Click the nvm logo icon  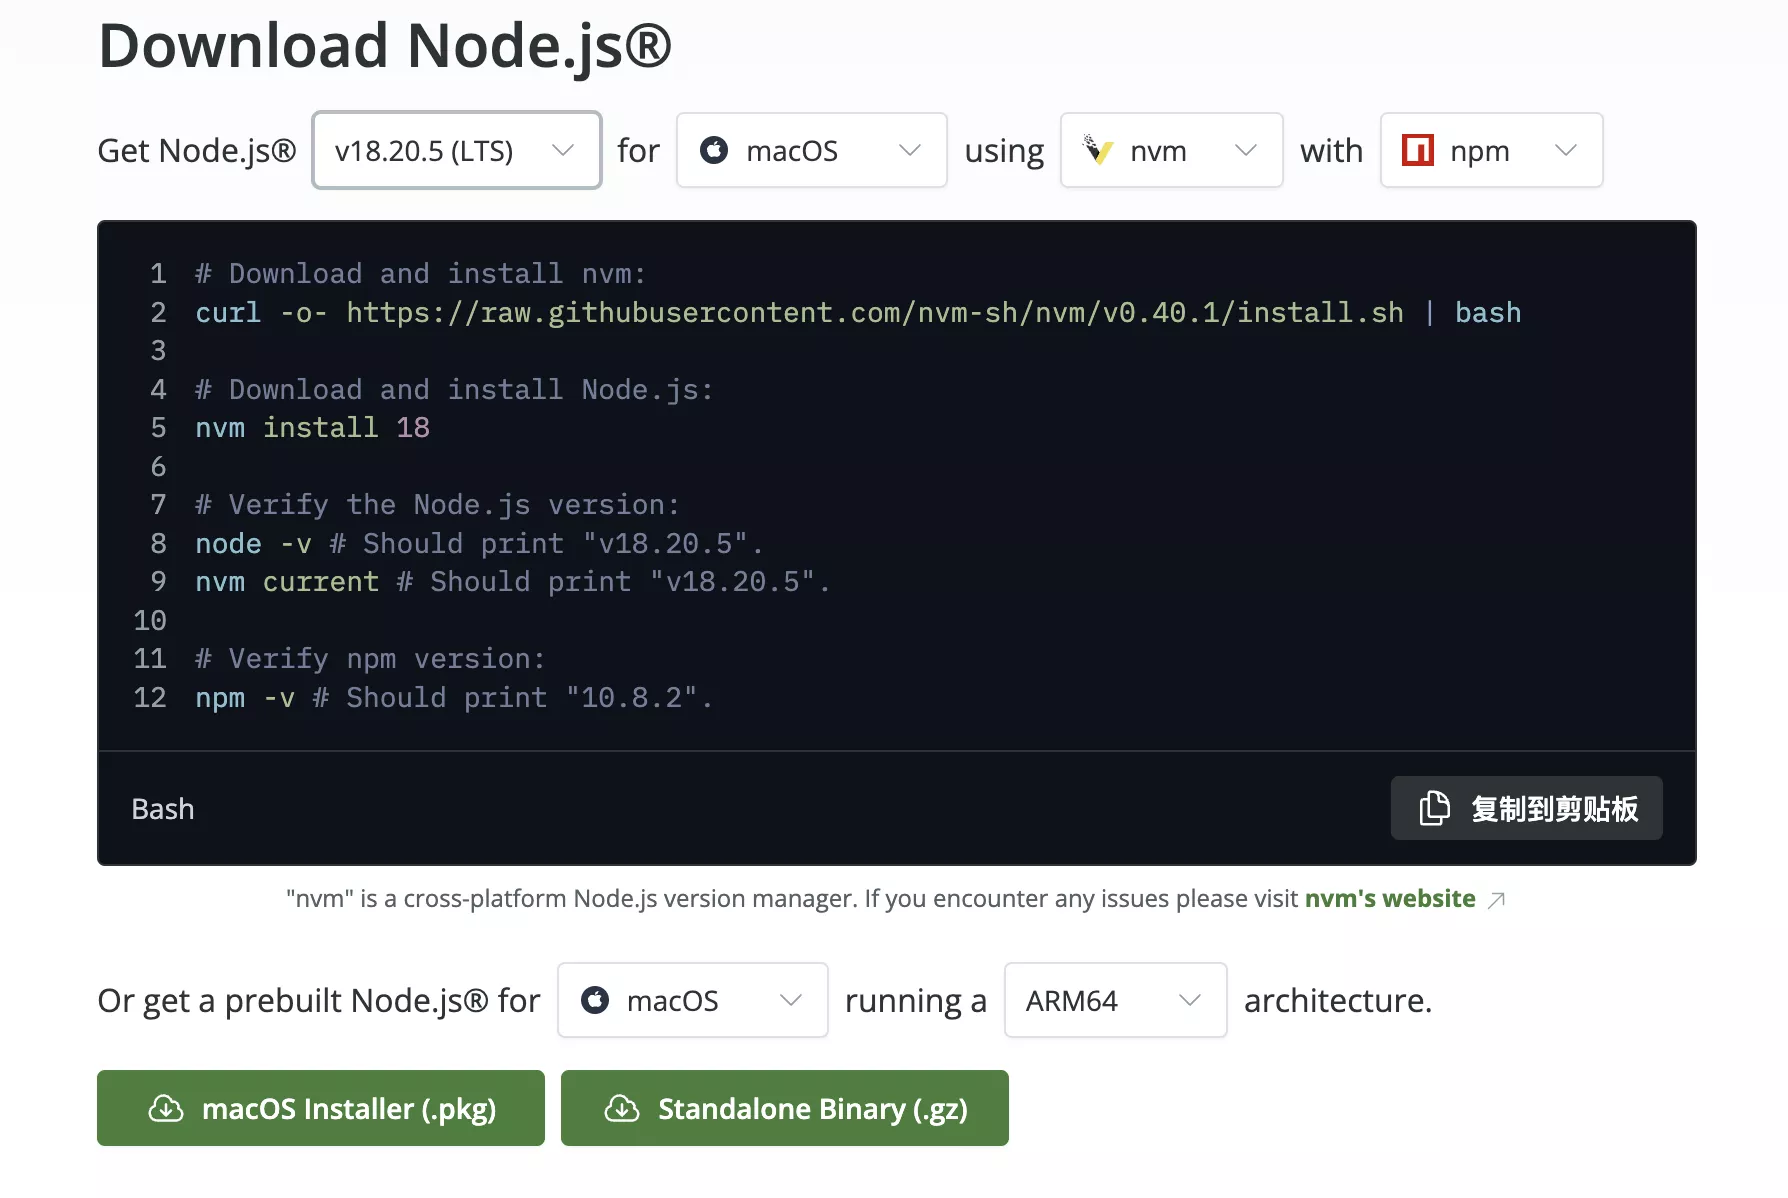coord(1098,150)
